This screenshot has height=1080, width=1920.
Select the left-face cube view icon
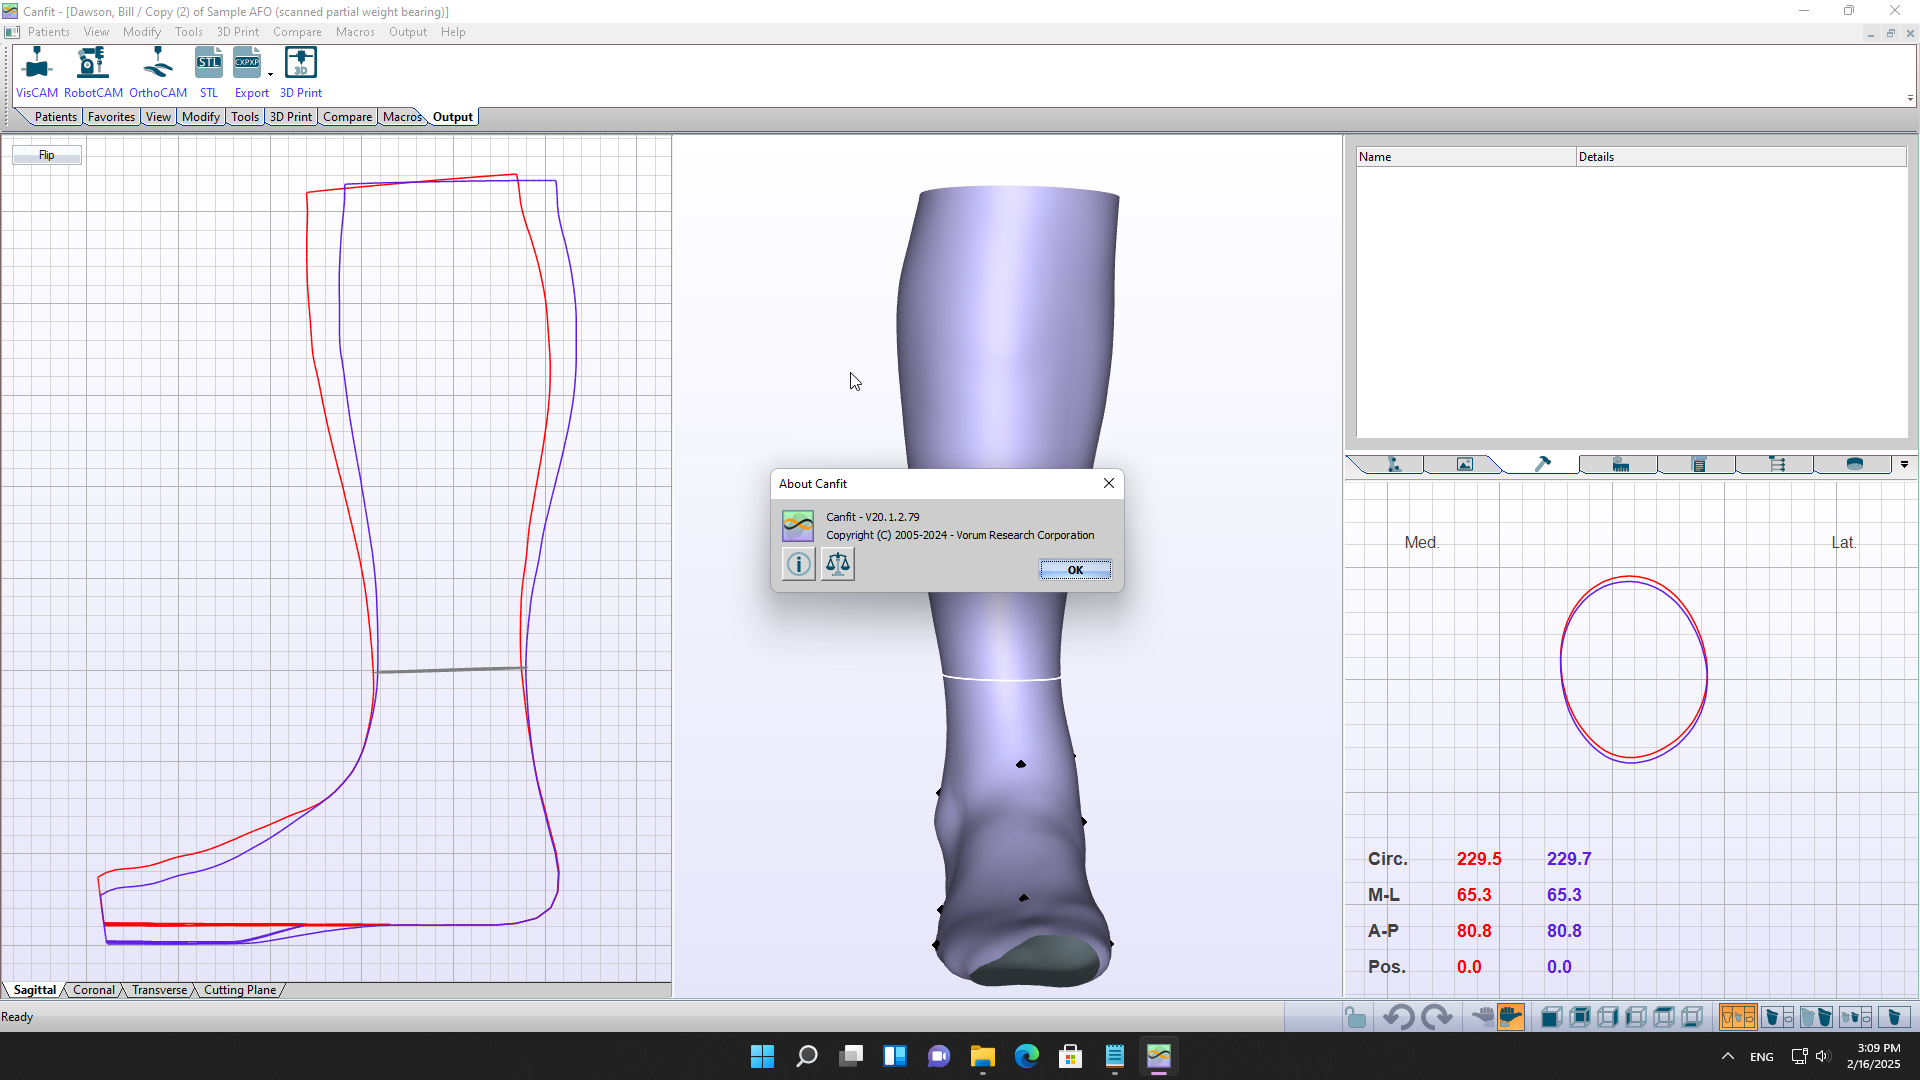tap(1636, 1018)
